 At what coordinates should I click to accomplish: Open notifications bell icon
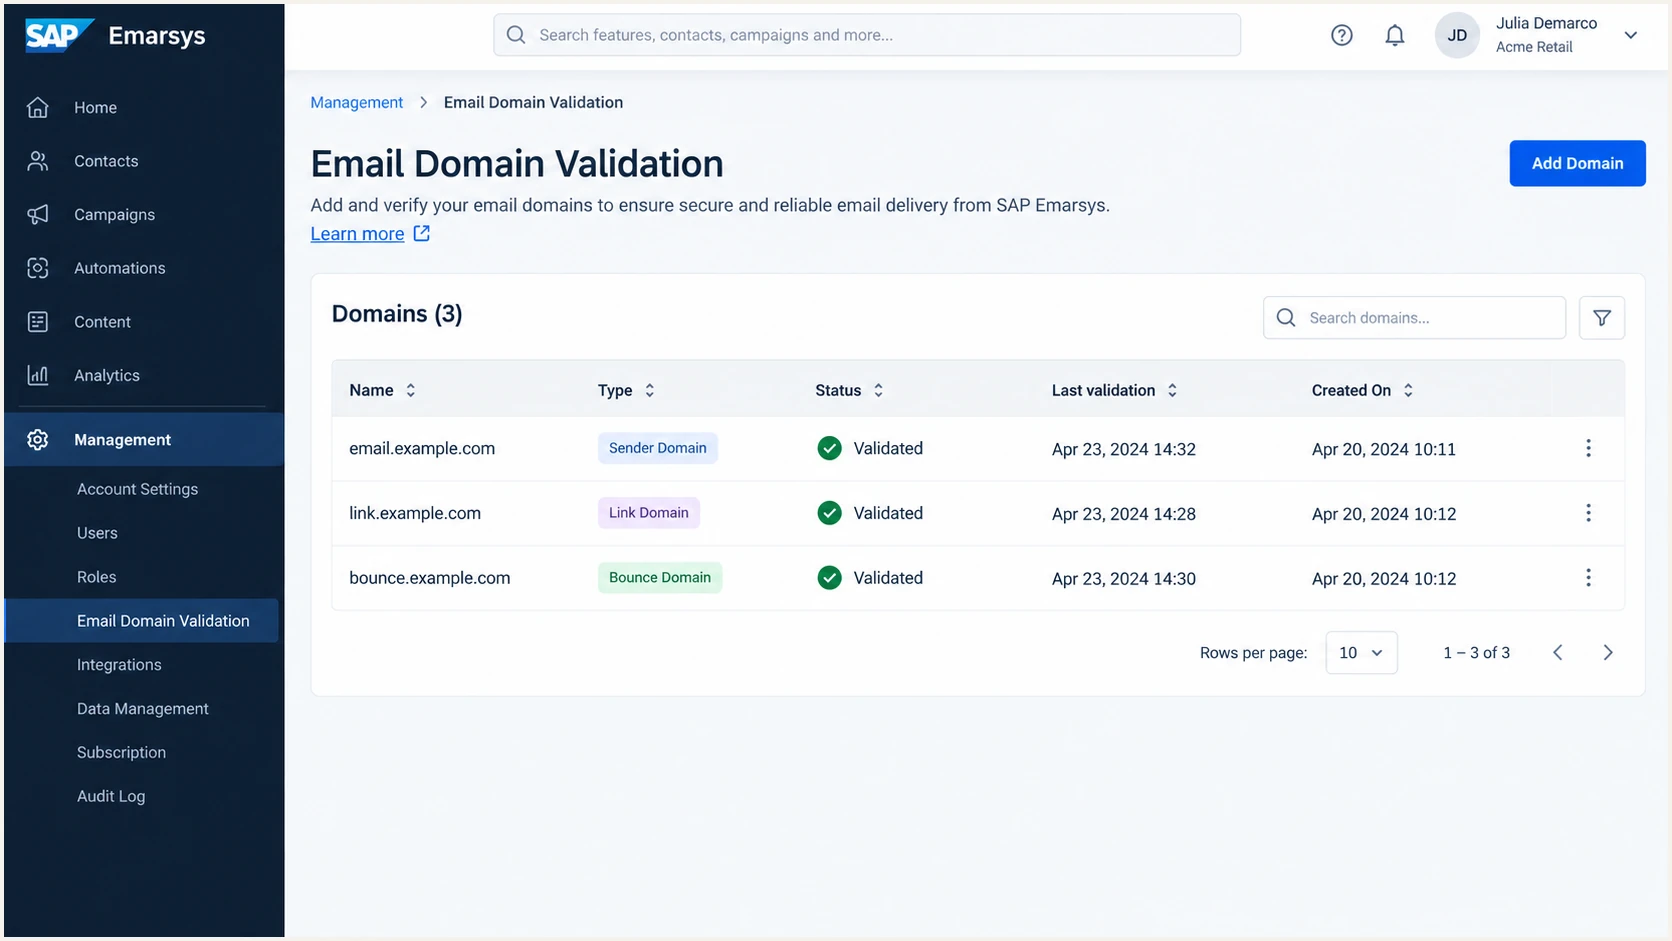coord(1395,35)
